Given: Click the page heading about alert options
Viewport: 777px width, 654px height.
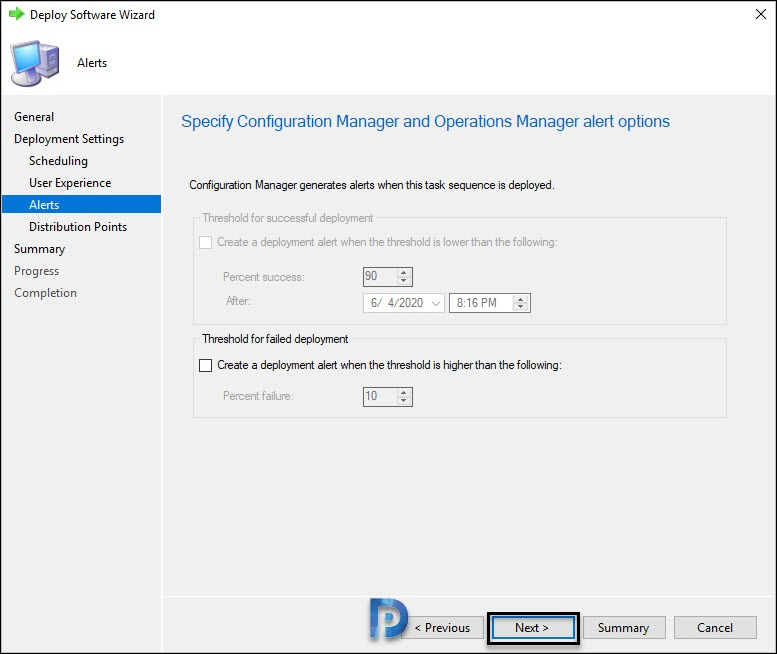Looking at the screenshot, I should [425, 121].
